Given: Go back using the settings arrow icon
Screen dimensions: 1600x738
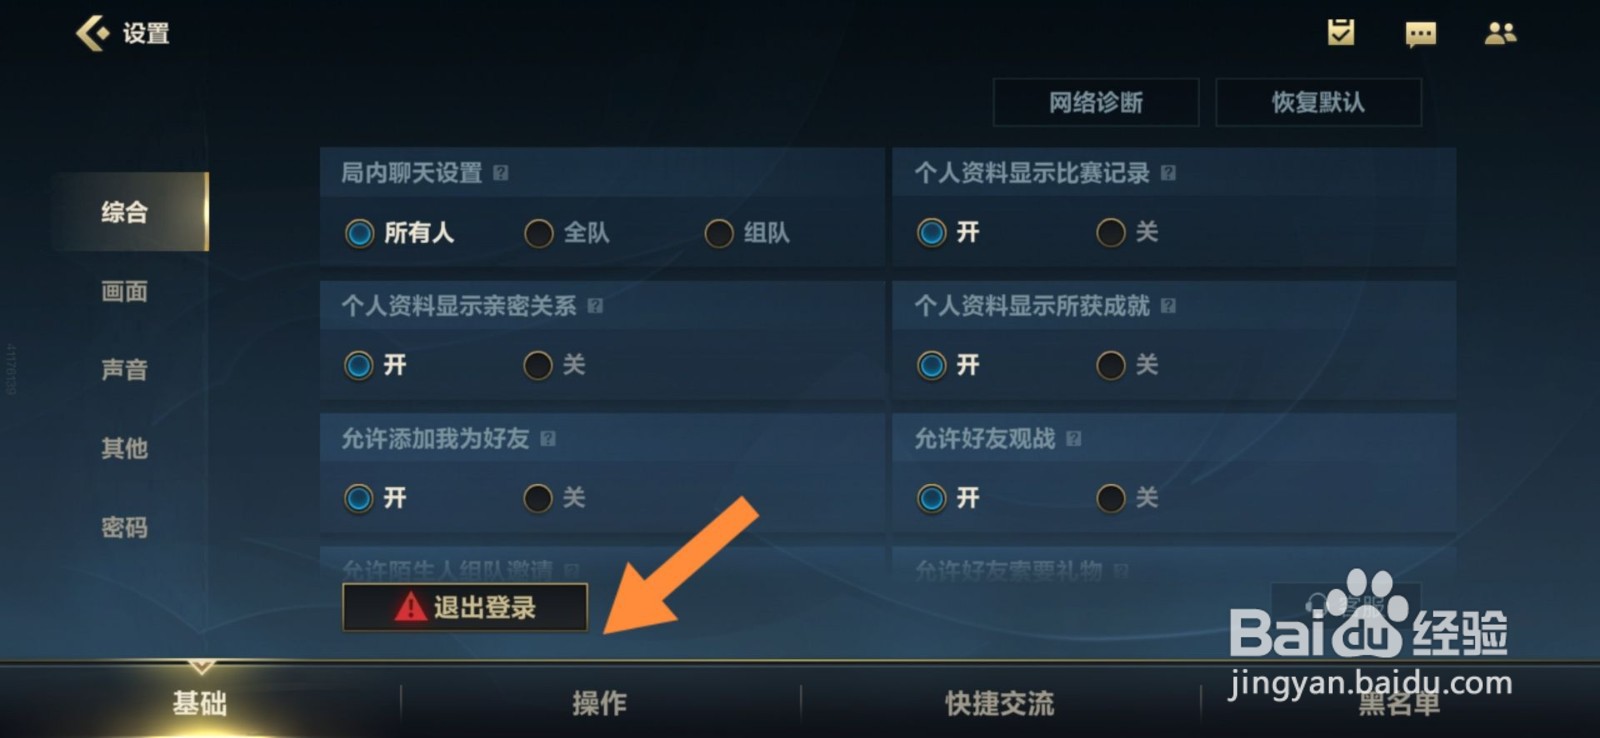Looking at the screenshot, I should click(92, 33).
